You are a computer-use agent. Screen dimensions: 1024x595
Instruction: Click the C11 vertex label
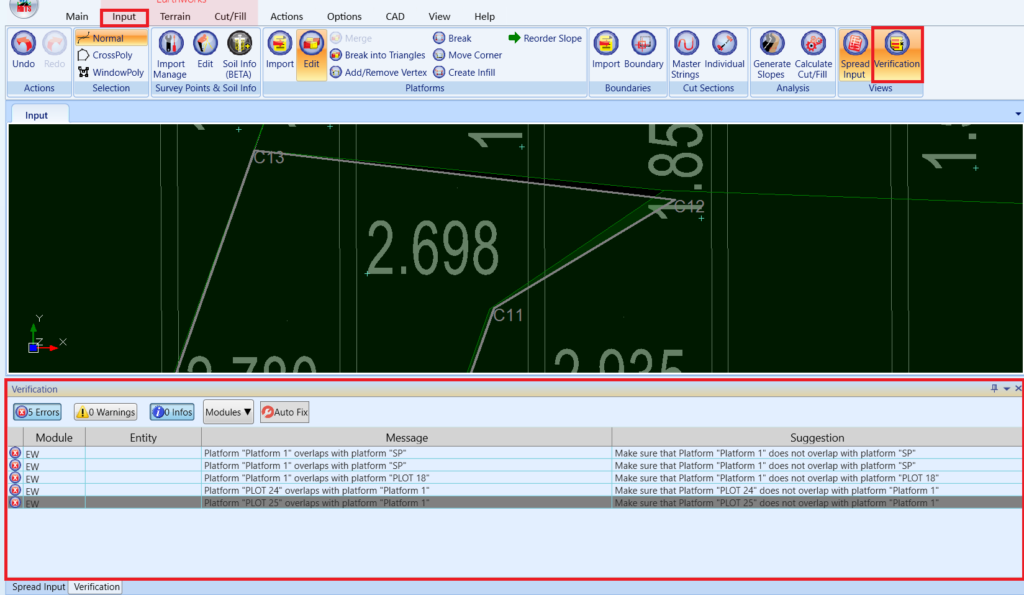pyautogui.click(x=508, y=315)
